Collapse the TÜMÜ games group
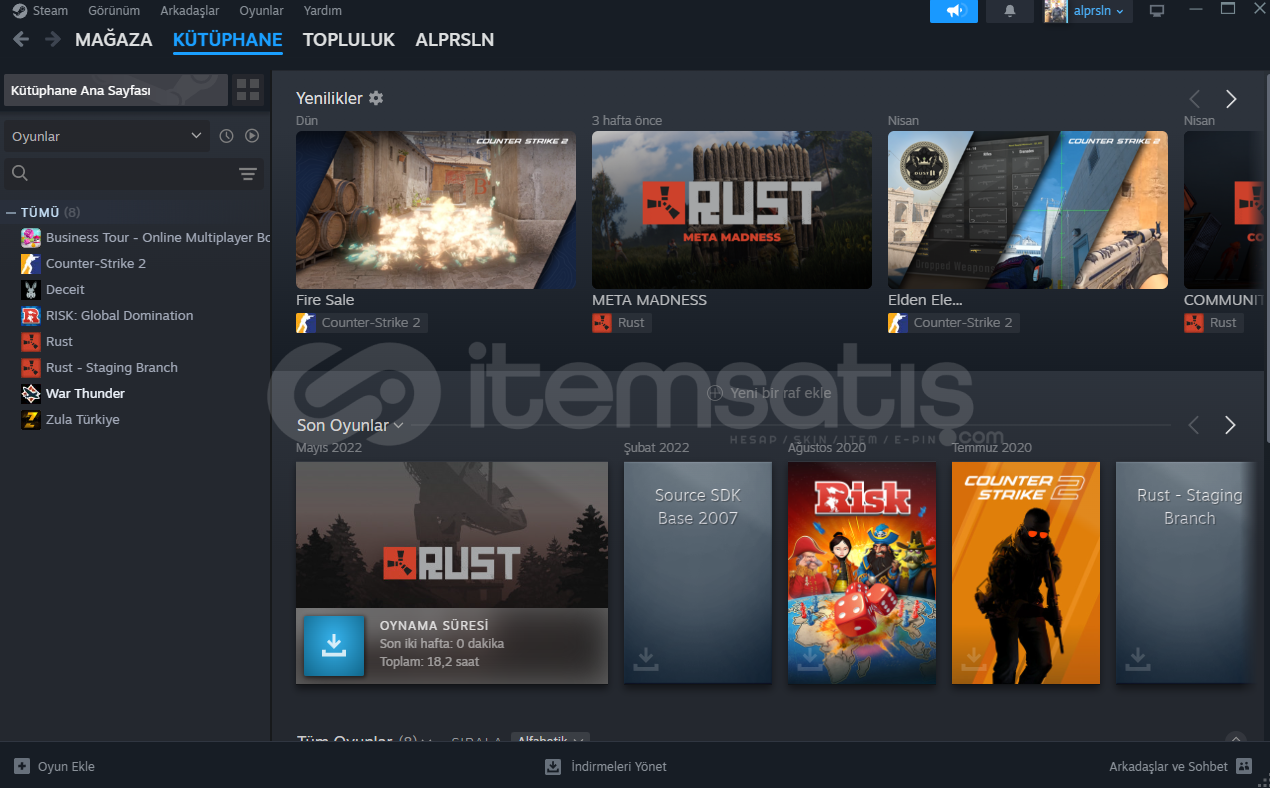Image resolution: width=1270 pixels, height=788 pixels. coord(11,212)
